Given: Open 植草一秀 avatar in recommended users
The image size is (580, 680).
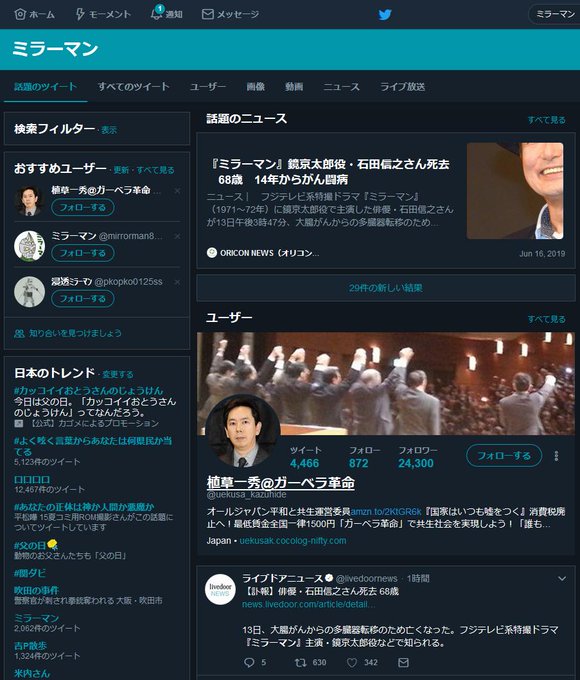Looking at the screenshot, I should pyautogui.click(x=29, y=200).
